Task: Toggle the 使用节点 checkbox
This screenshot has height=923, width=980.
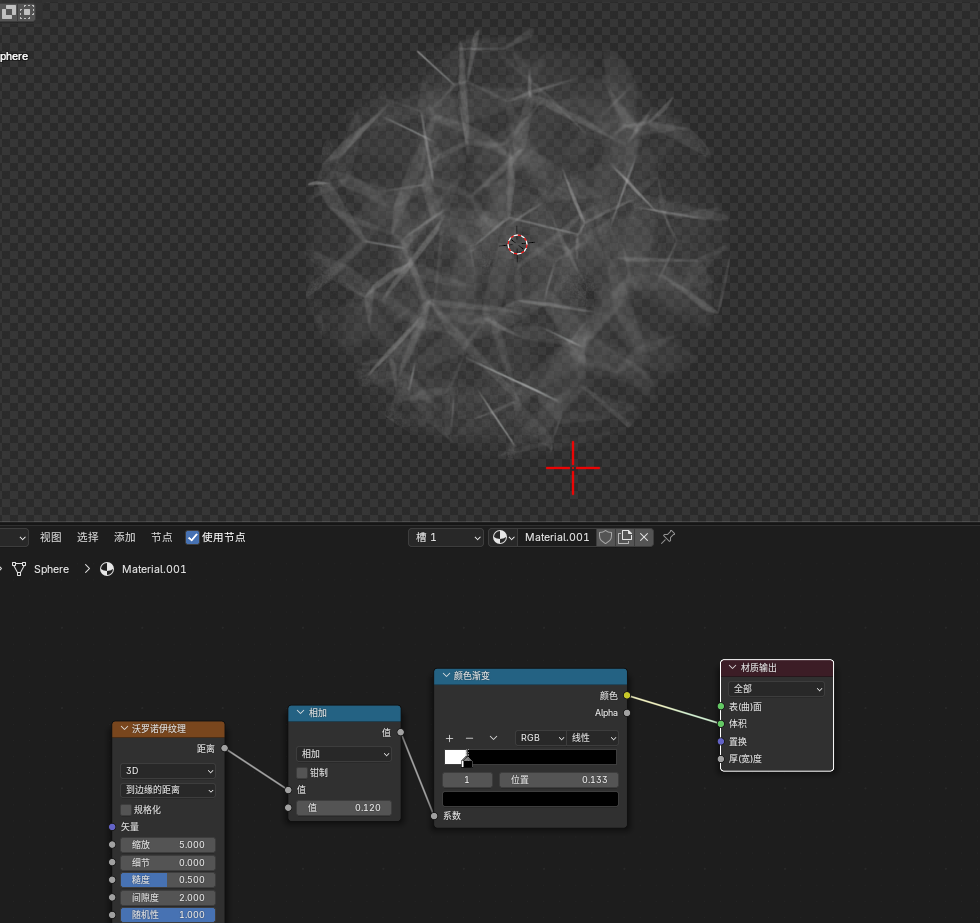Action: [192, 537]
